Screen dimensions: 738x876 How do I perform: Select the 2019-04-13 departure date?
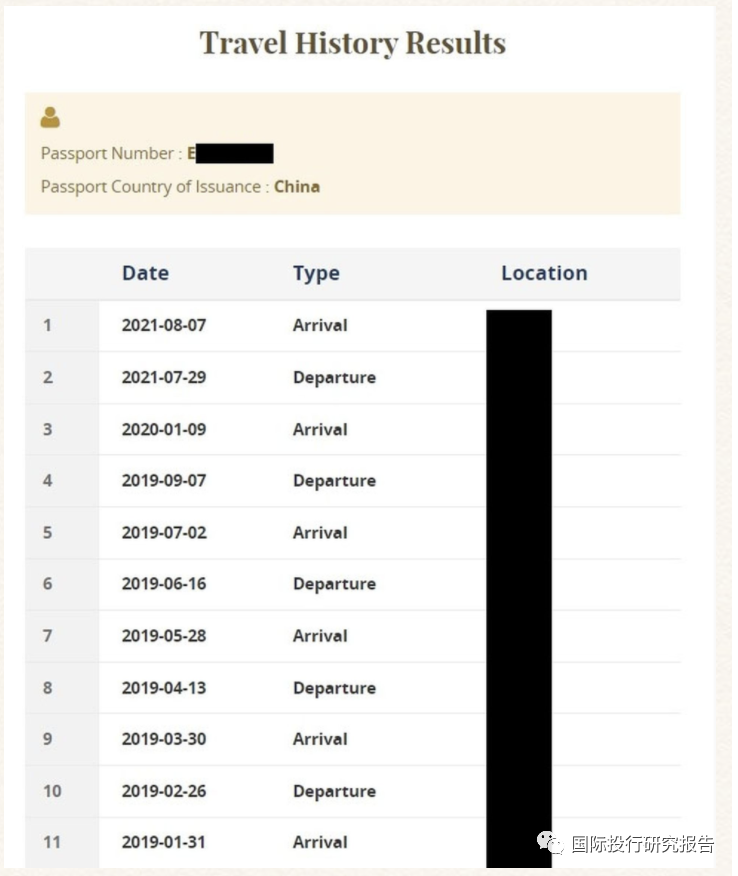pyautogui.click(x=164, y=688)
